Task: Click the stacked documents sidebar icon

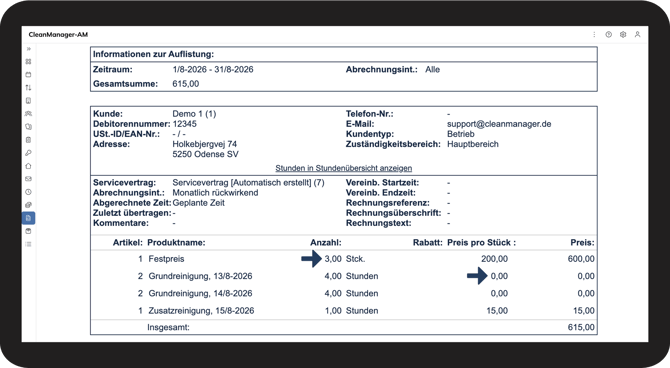Action: 29,127
